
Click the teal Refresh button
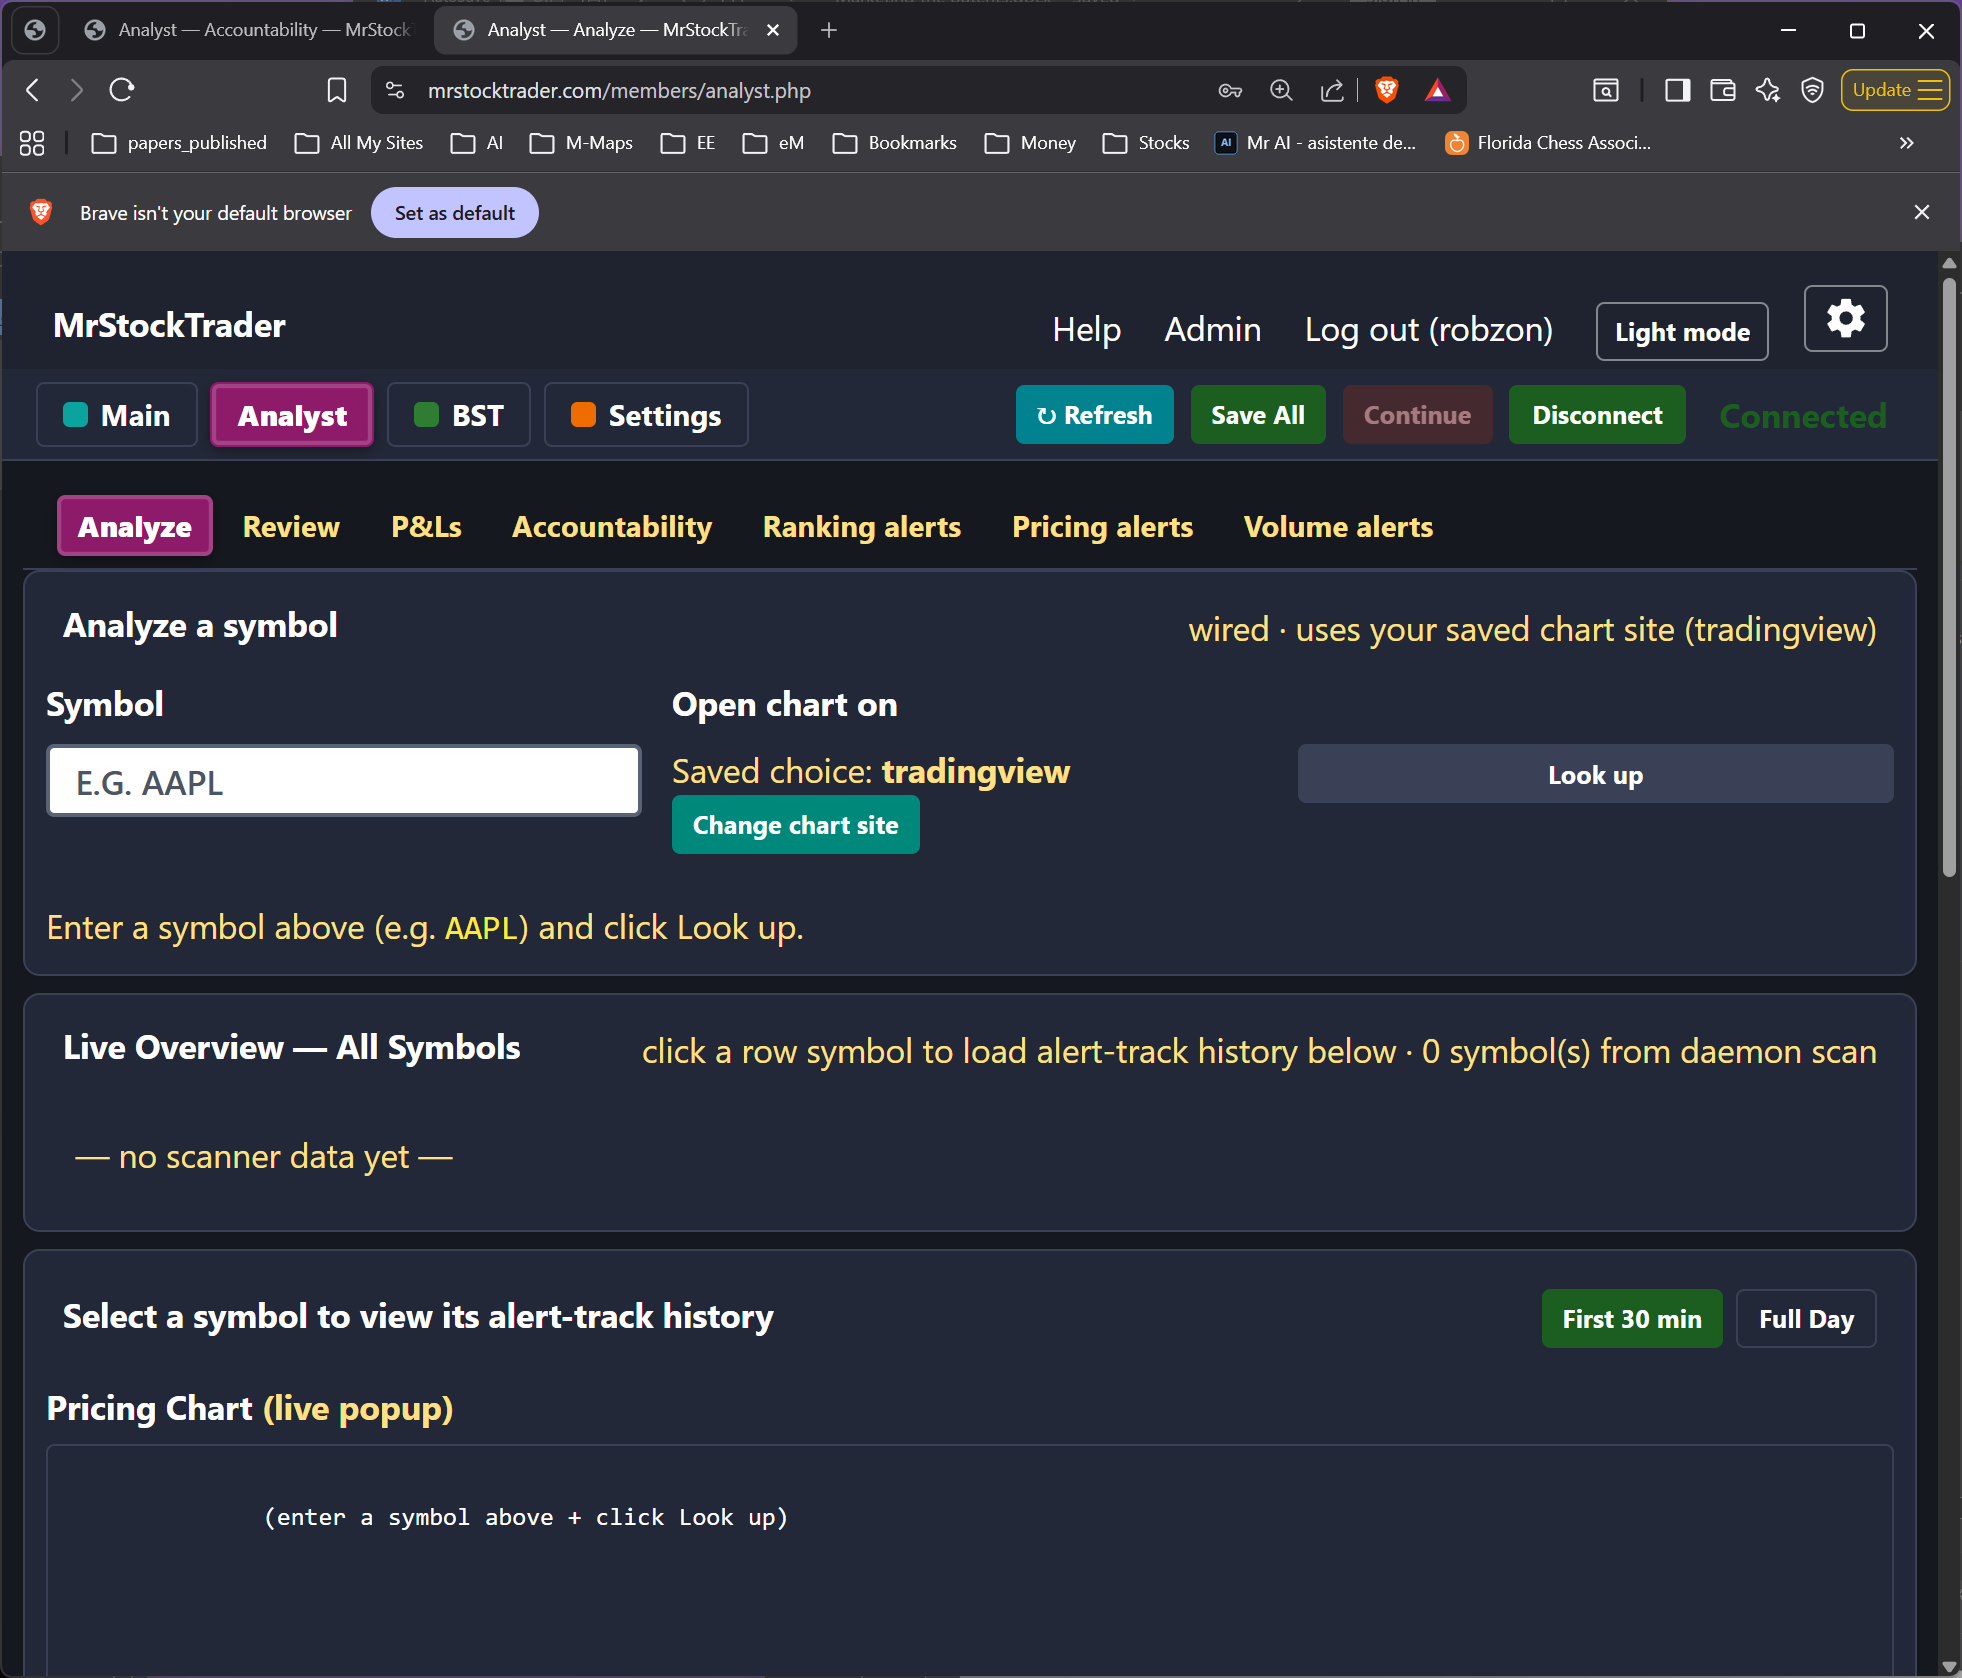[1094, 415]
